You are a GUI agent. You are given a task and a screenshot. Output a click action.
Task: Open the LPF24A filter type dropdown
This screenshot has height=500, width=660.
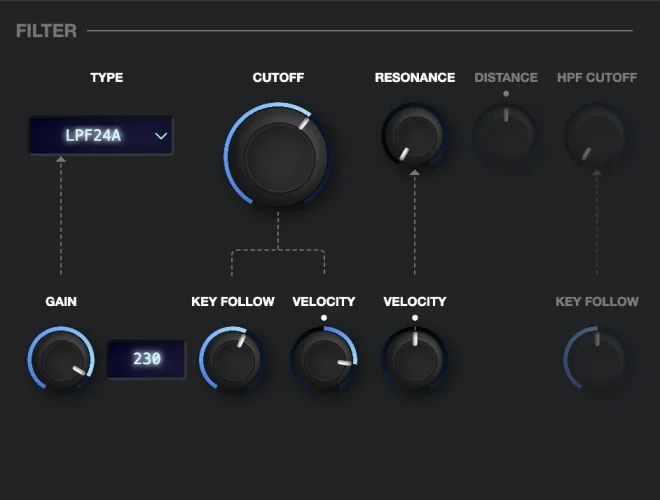[100, 135]
